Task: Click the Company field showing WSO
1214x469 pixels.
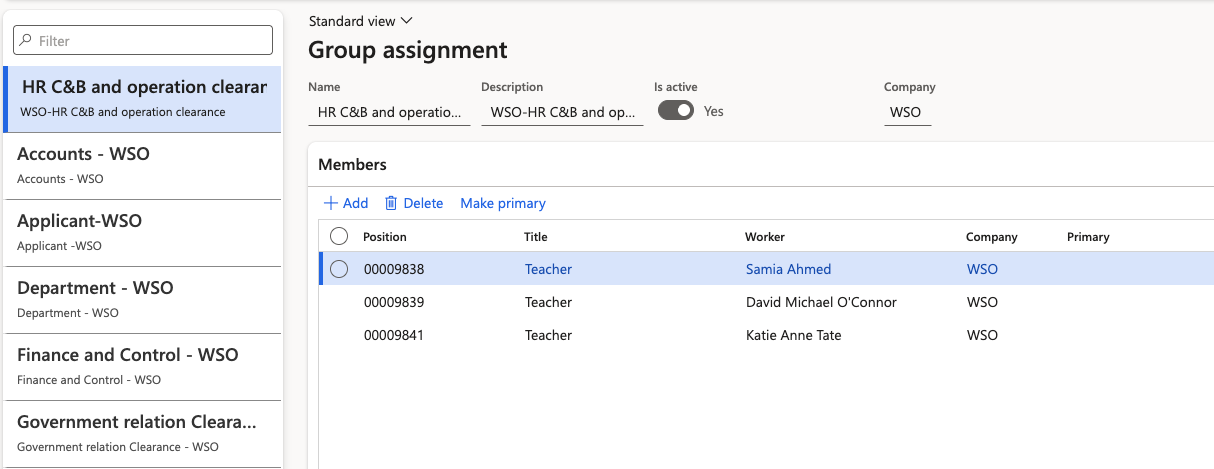Action: pos(907,112)
